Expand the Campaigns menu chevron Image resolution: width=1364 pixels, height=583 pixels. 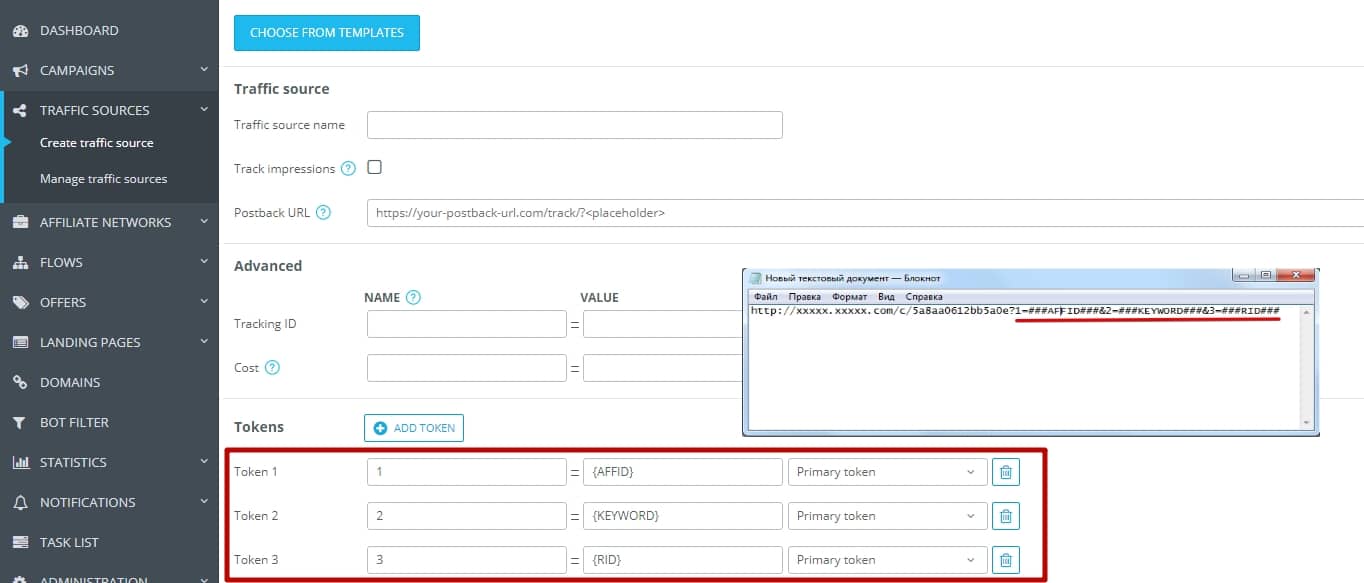(204, 70)
